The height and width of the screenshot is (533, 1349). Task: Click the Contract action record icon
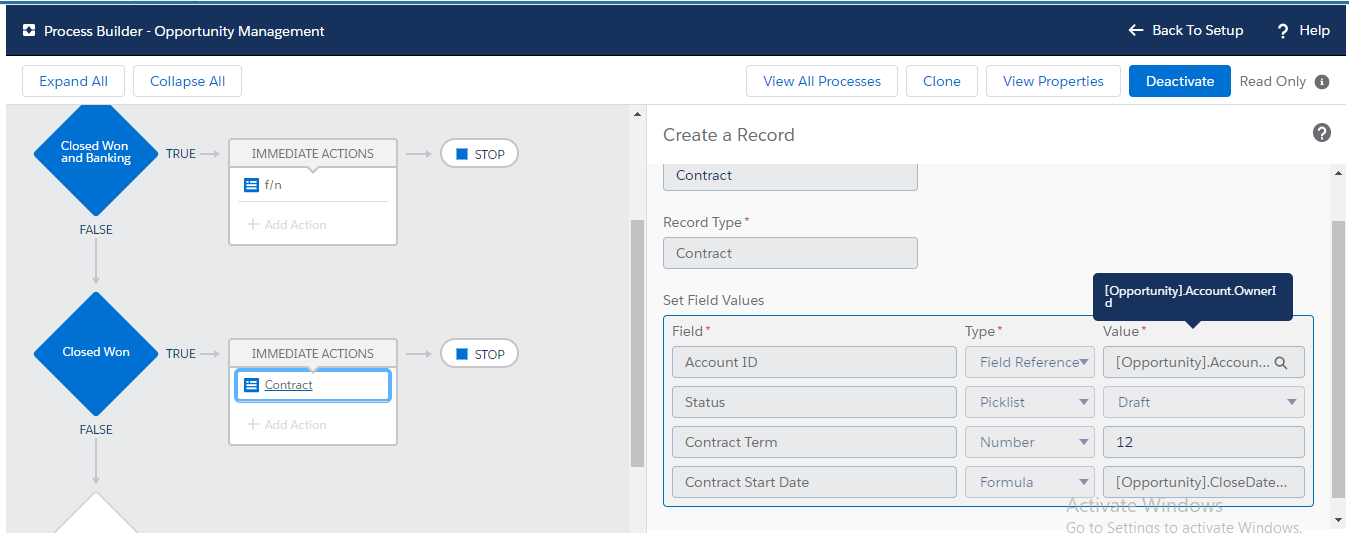tap(251, 385)
